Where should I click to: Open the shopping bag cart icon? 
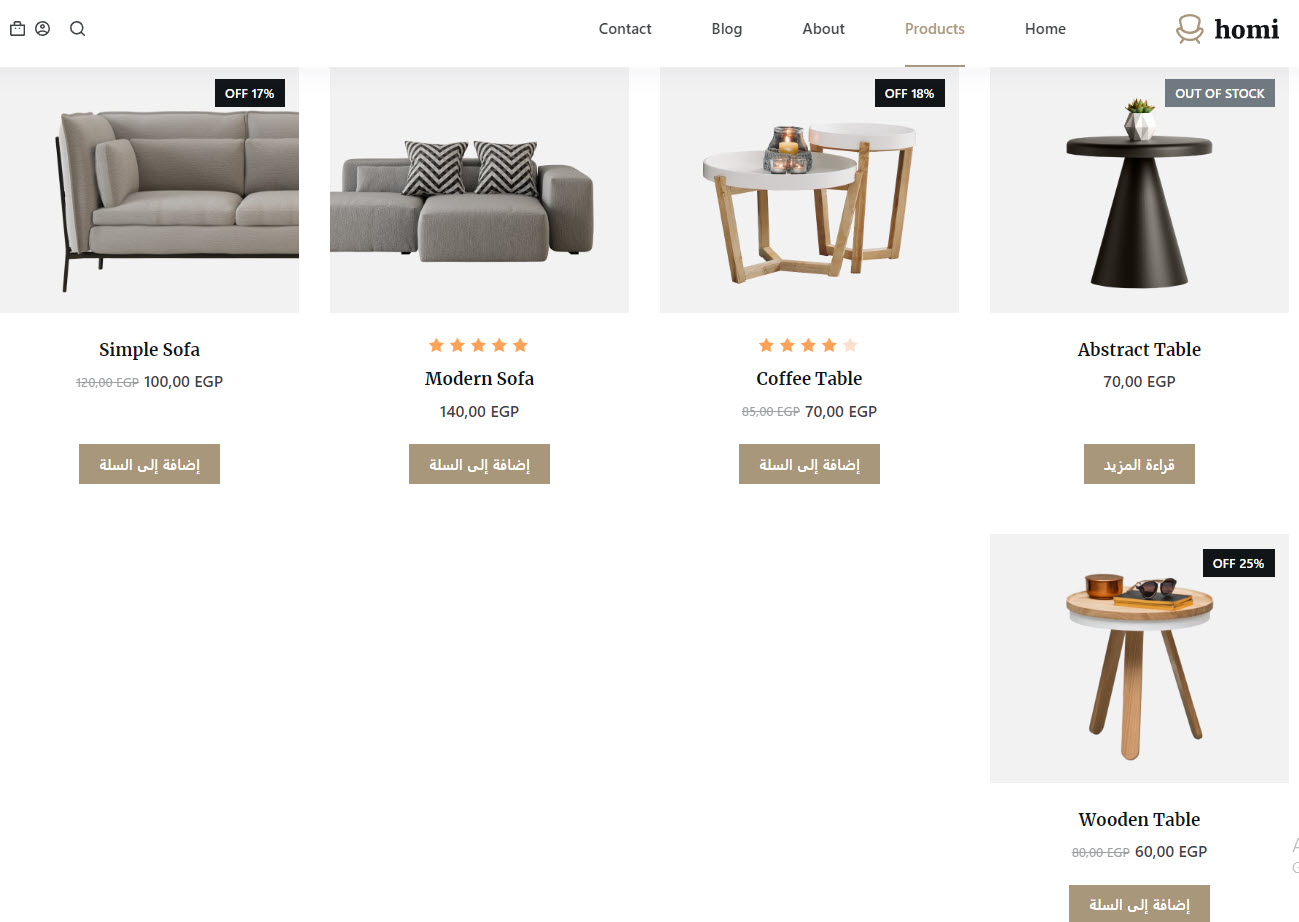tap(17, 29)
